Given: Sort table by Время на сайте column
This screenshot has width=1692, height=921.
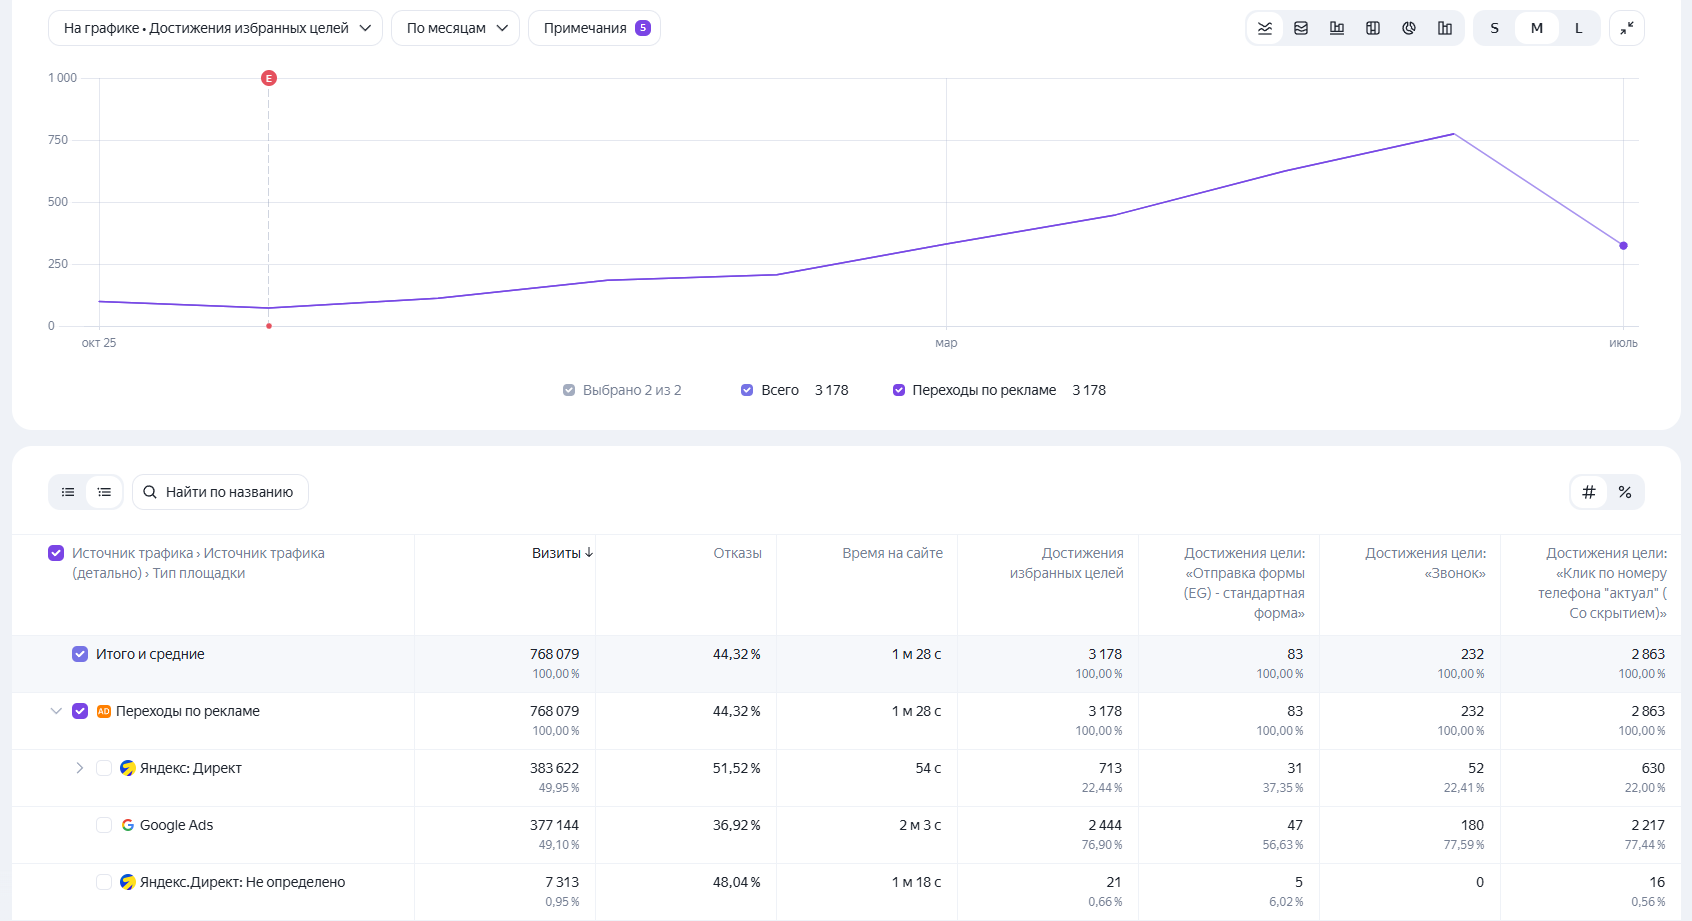Looking at the screenshot, I should (893, 553).
